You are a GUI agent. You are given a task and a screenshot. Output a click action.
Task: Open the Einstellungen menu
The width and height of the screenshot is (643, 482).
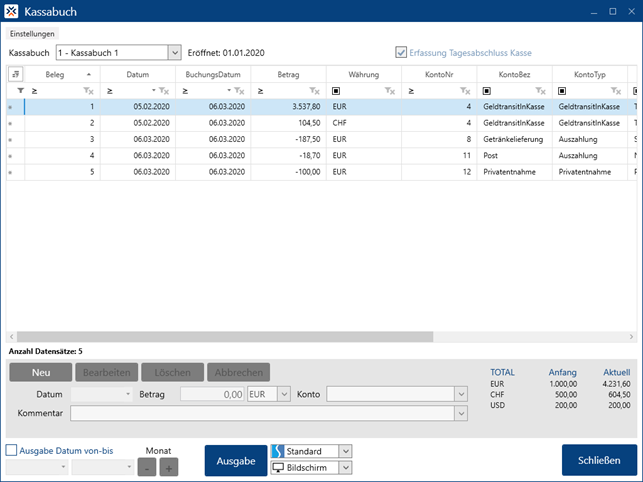(x=32, y=33)
